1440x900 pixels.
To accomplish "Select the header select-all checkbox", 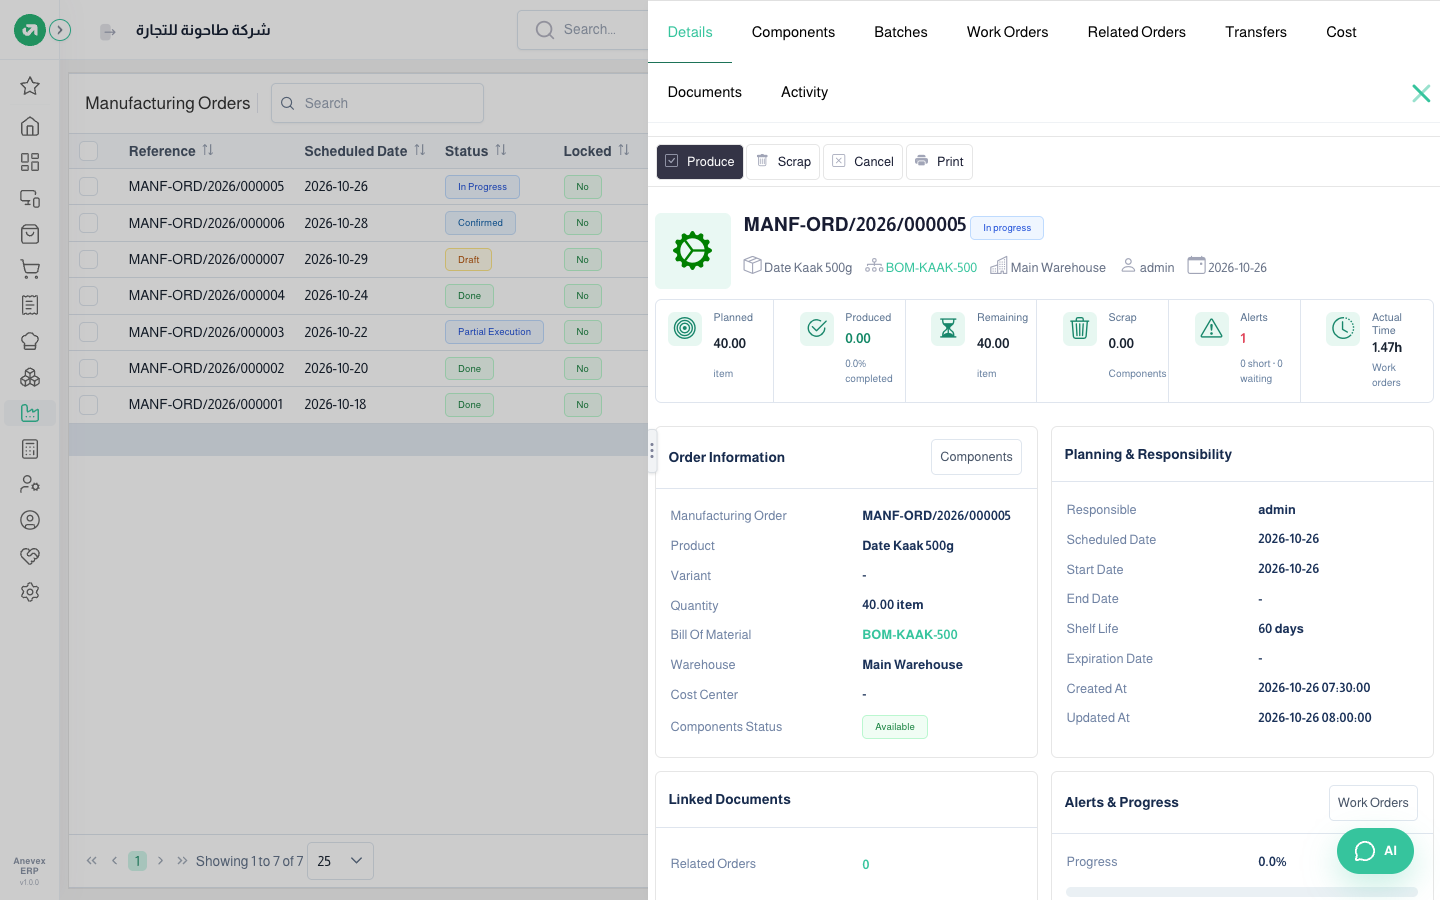I will coord(89,151).
